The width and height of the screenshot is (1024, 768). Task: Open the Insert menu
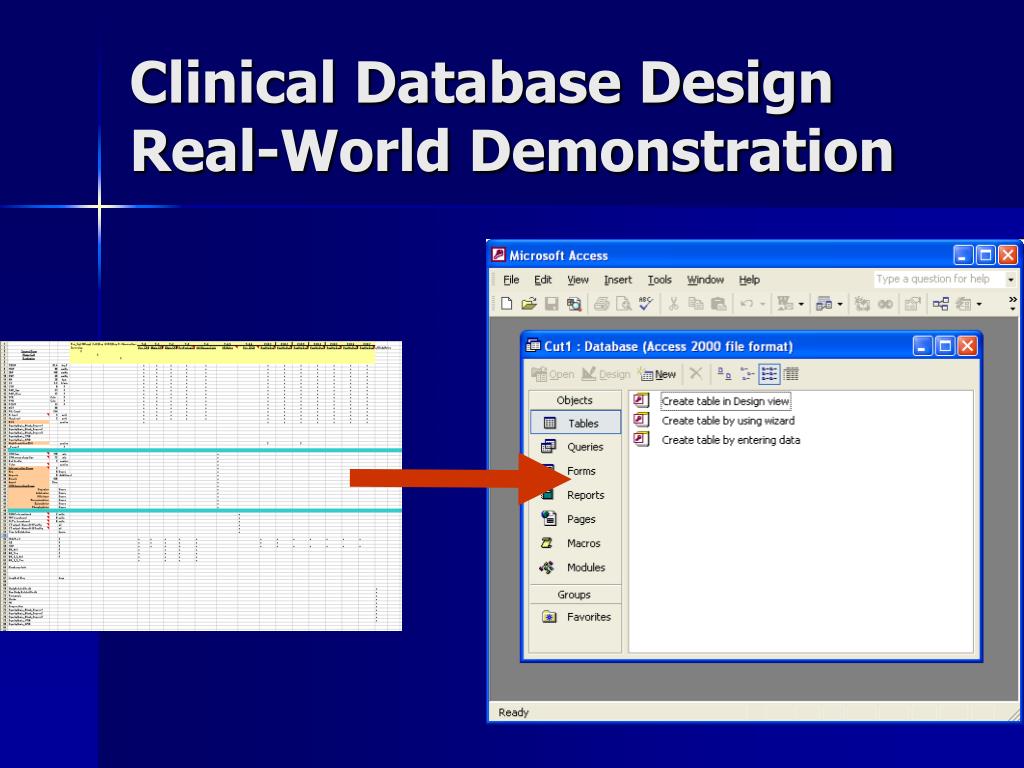(x=618, y=280)
